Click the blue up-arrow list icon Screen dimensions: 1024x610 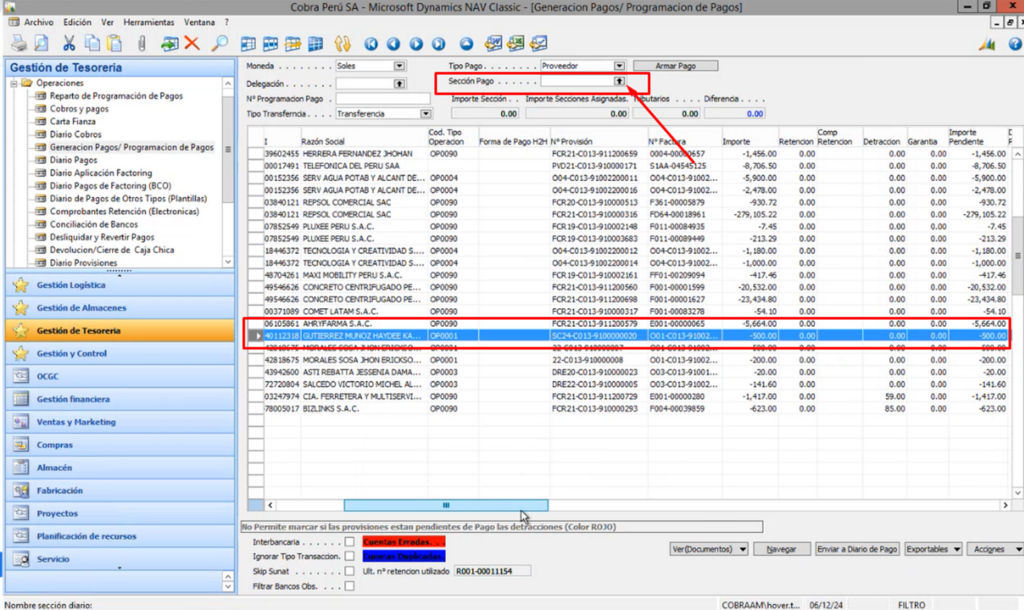coord(466,44)
